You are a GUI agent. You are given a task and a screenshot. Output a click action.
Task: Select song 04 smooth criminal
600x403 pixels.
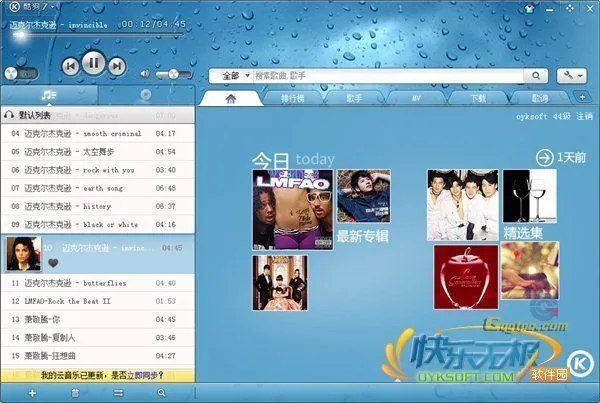98,134
